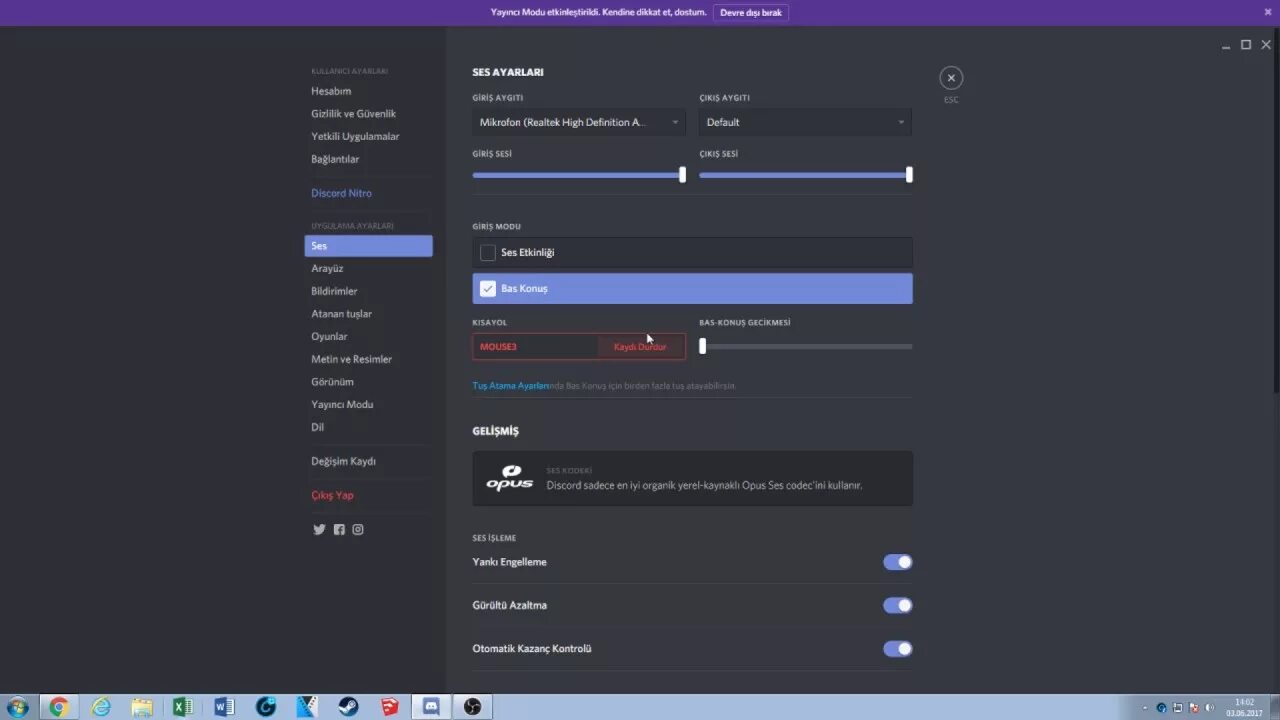This screenshot has height=720, width=1280.
Task: Open the Camtasia-style blue icon on taskbar
Action: click(x=307, y=707)
